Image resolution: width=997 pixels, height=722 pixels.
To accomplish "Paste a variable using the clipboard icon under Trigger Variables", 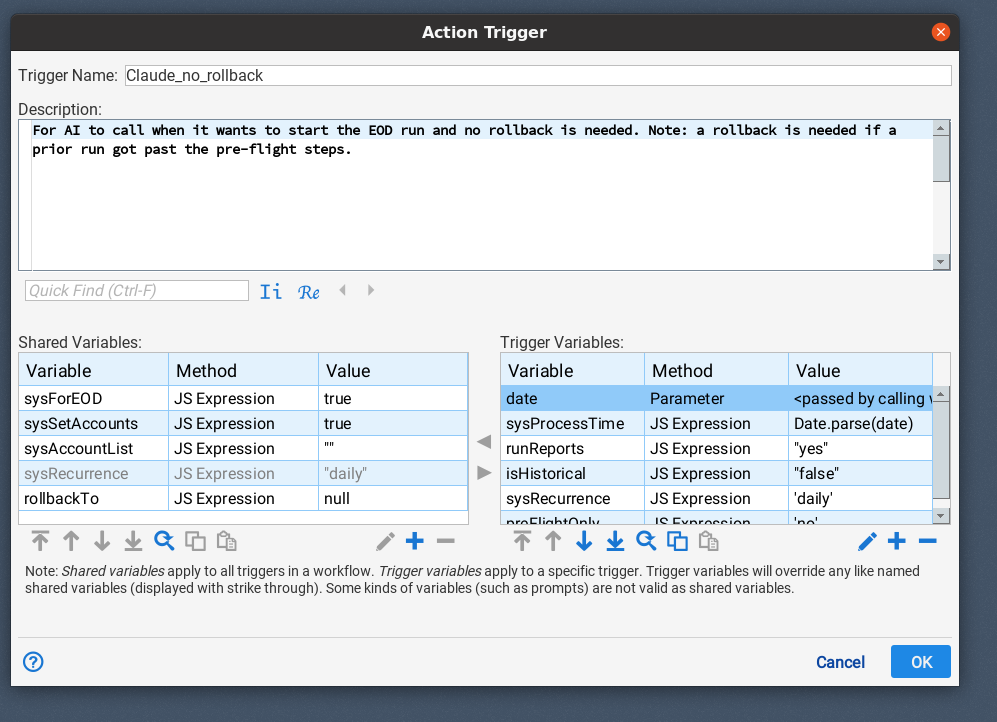I will click(707, 541).
